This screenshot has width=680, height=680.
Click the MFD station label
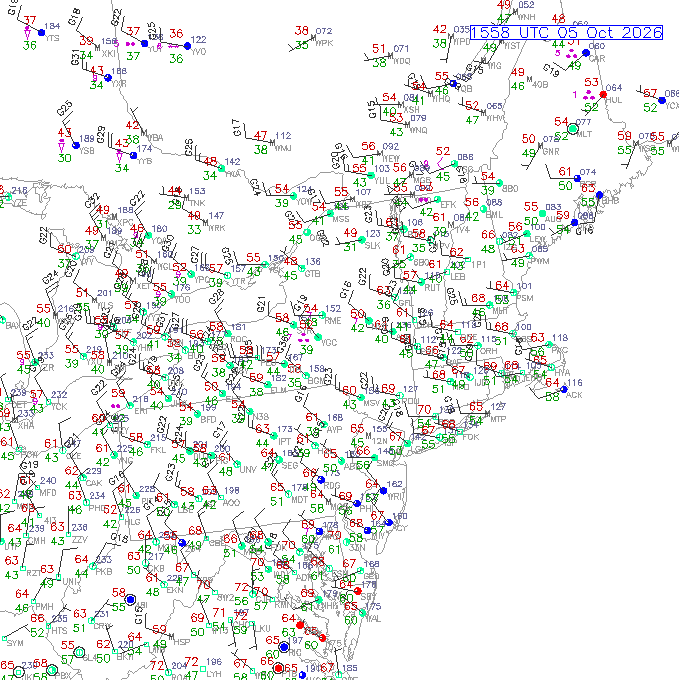click(x=48, y=493)
